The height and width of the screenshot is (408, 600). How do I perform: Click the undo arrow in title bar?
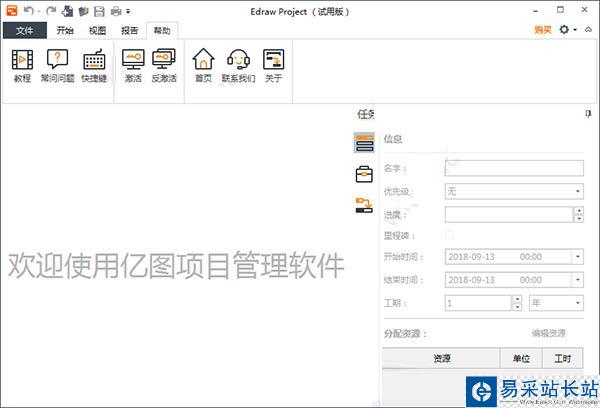tap(29, 11)
